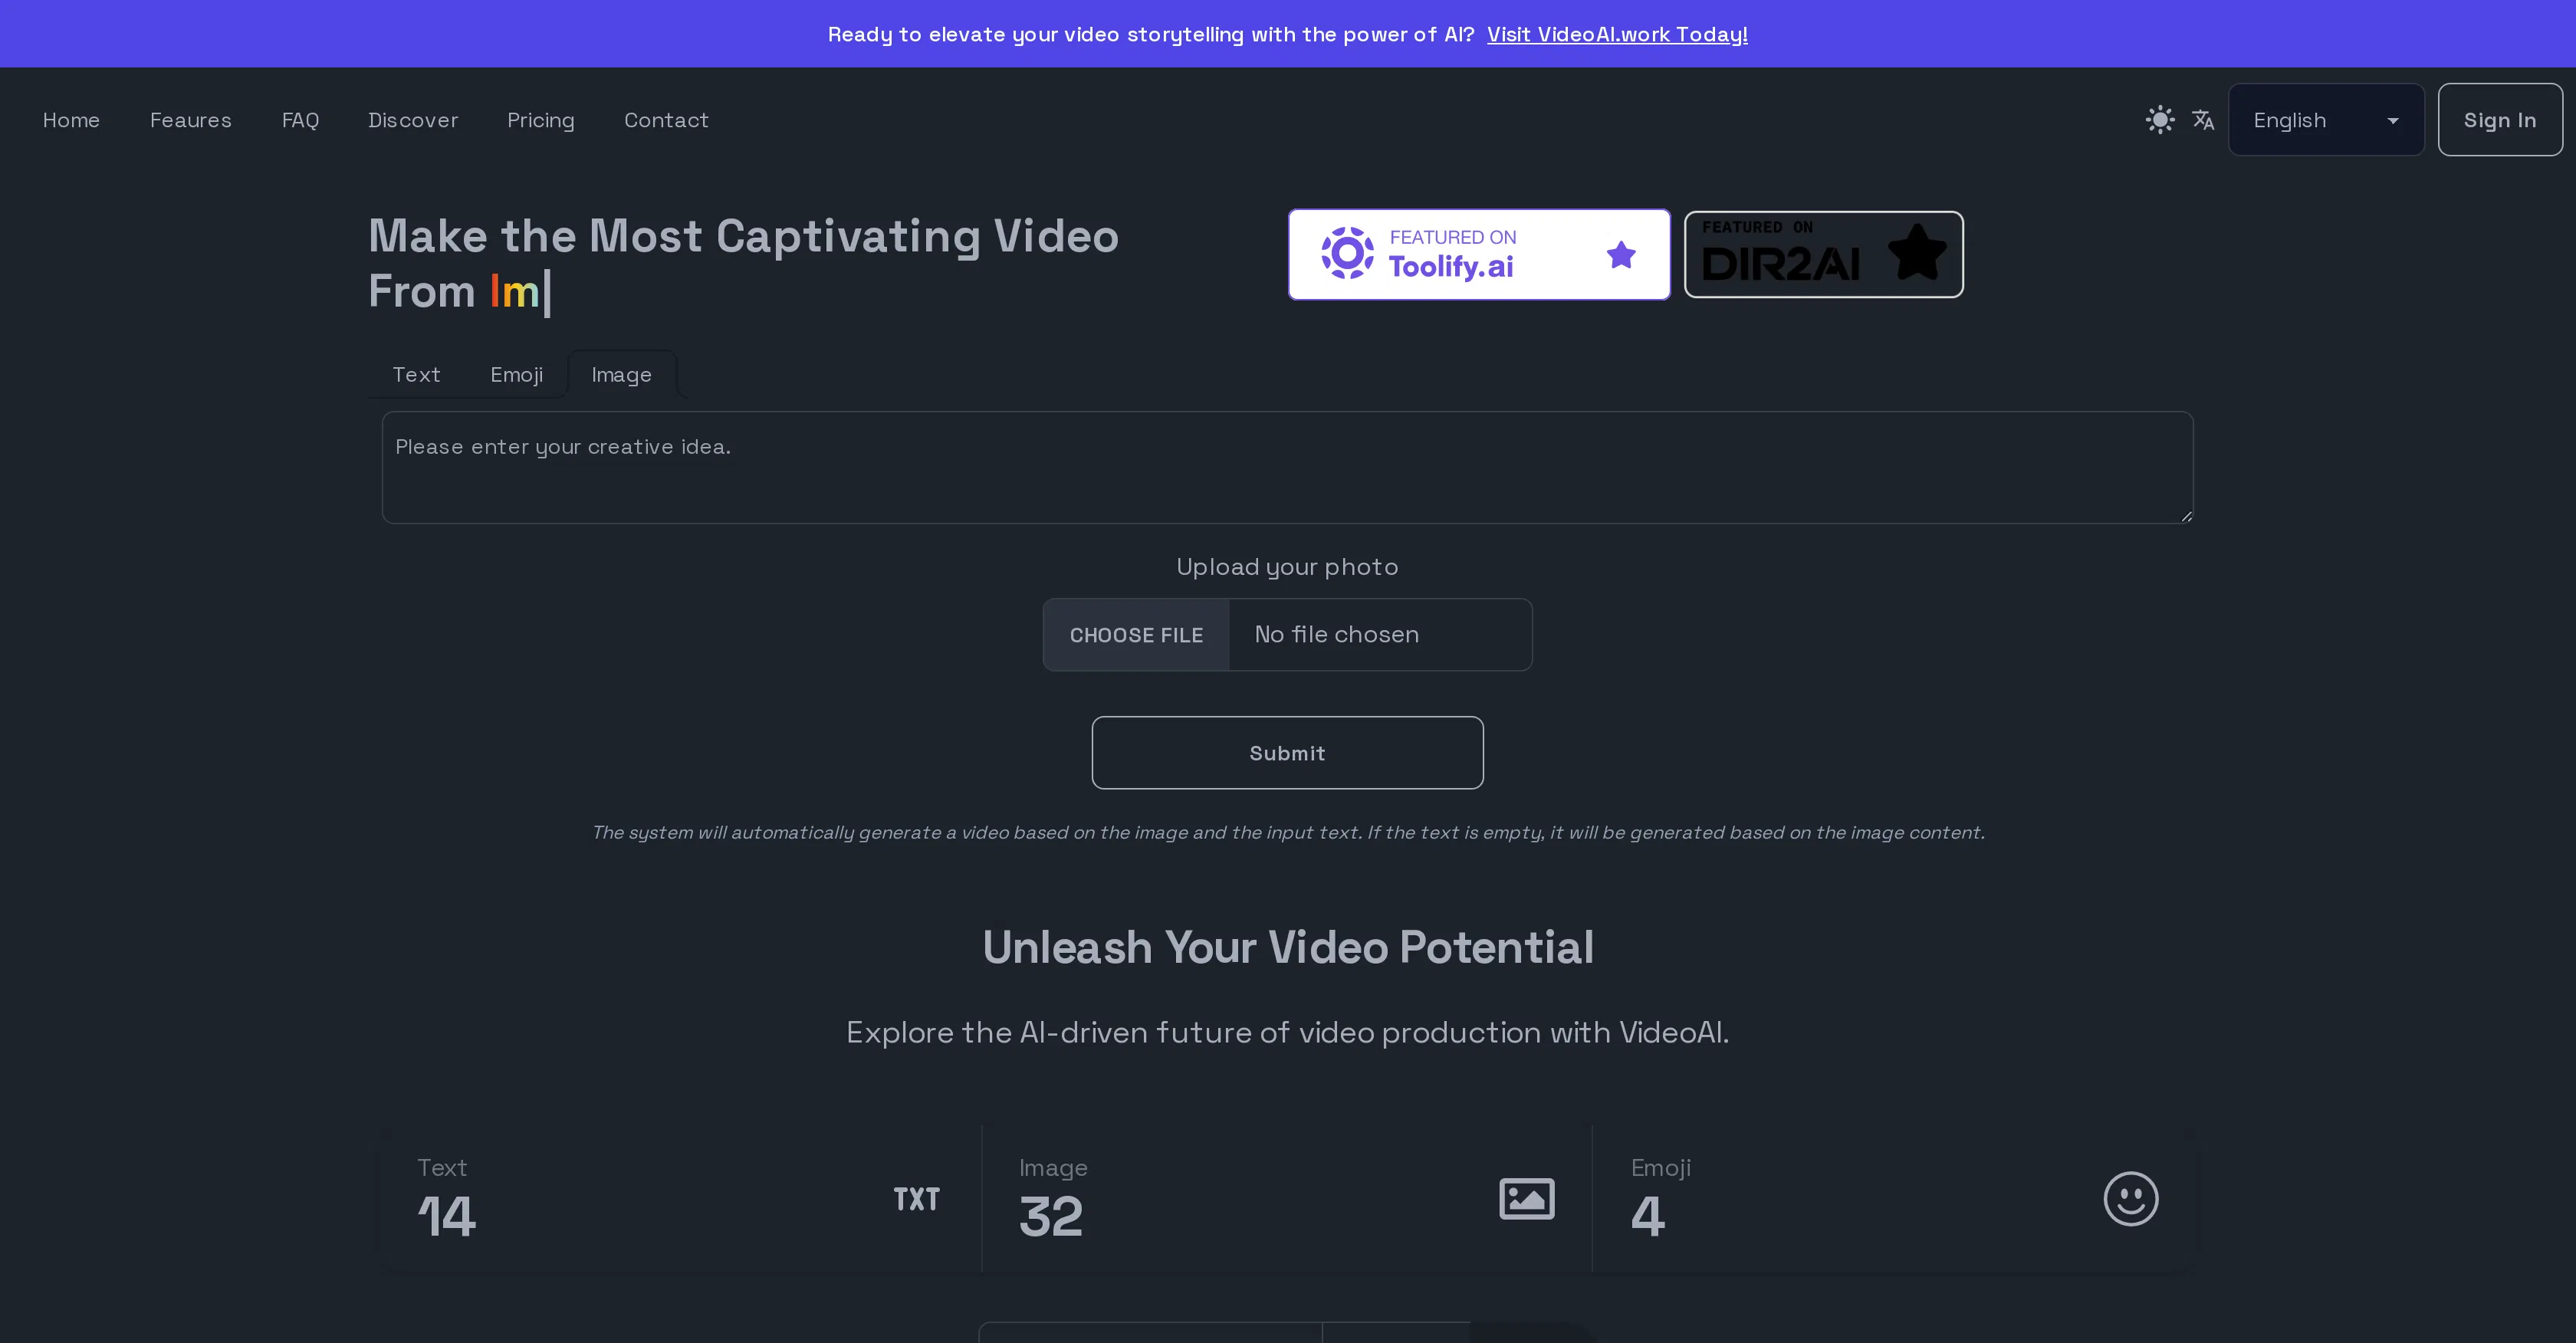Switch to the Emoji tab
Screen dimensions: 2576x1343
[x=516, y=374]
